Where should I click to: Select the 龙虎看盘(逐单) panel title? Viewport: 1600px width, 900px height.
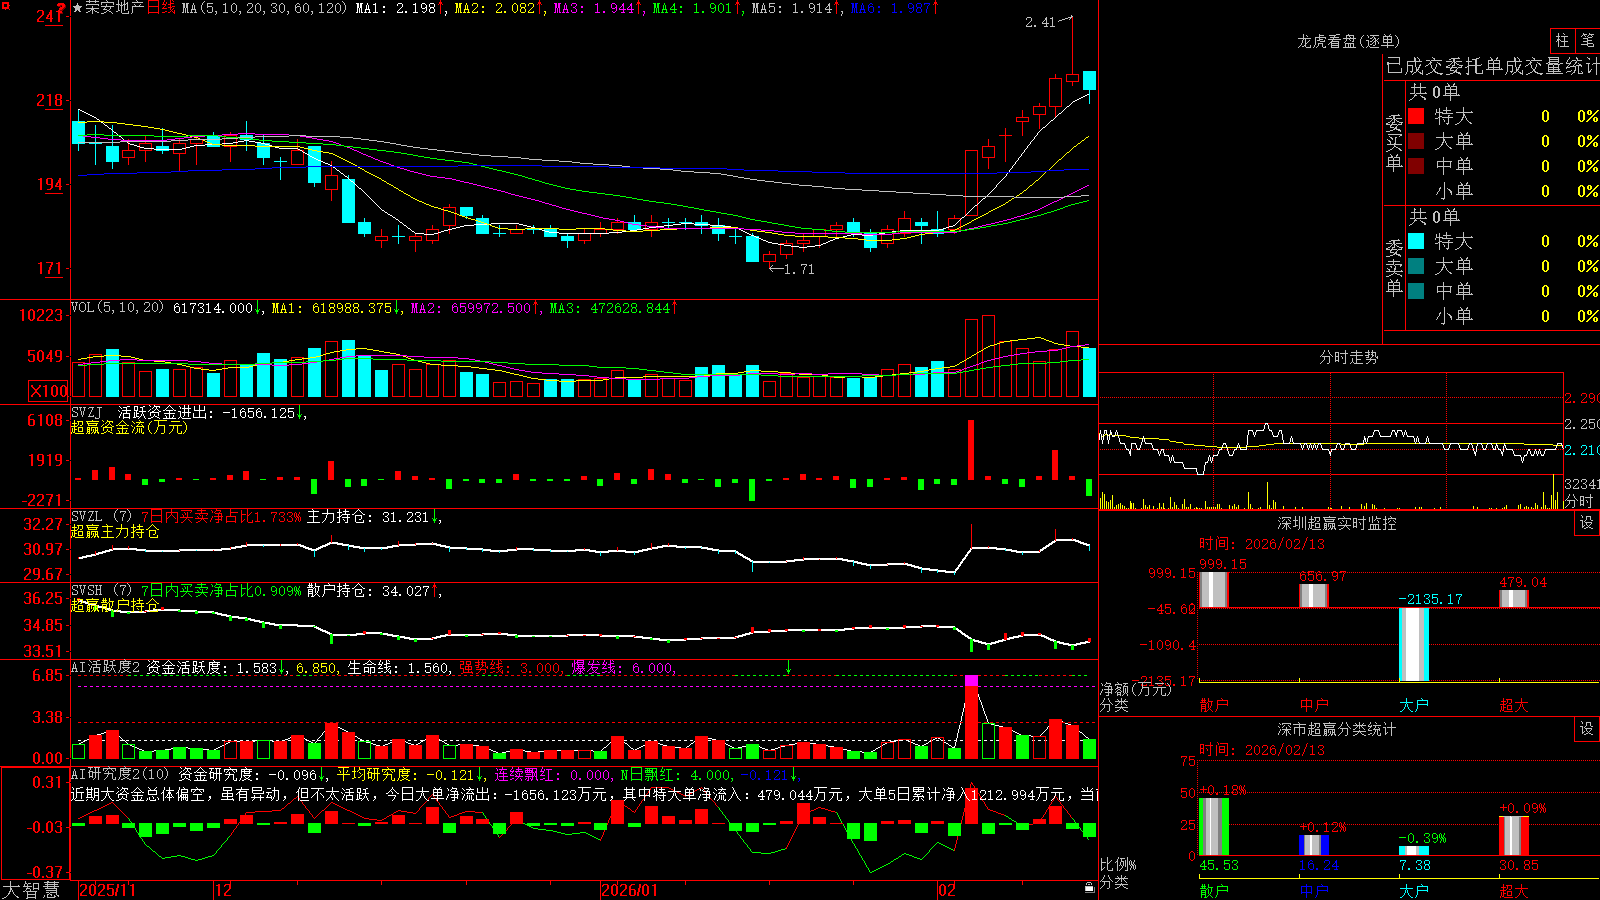(1348, 41)
